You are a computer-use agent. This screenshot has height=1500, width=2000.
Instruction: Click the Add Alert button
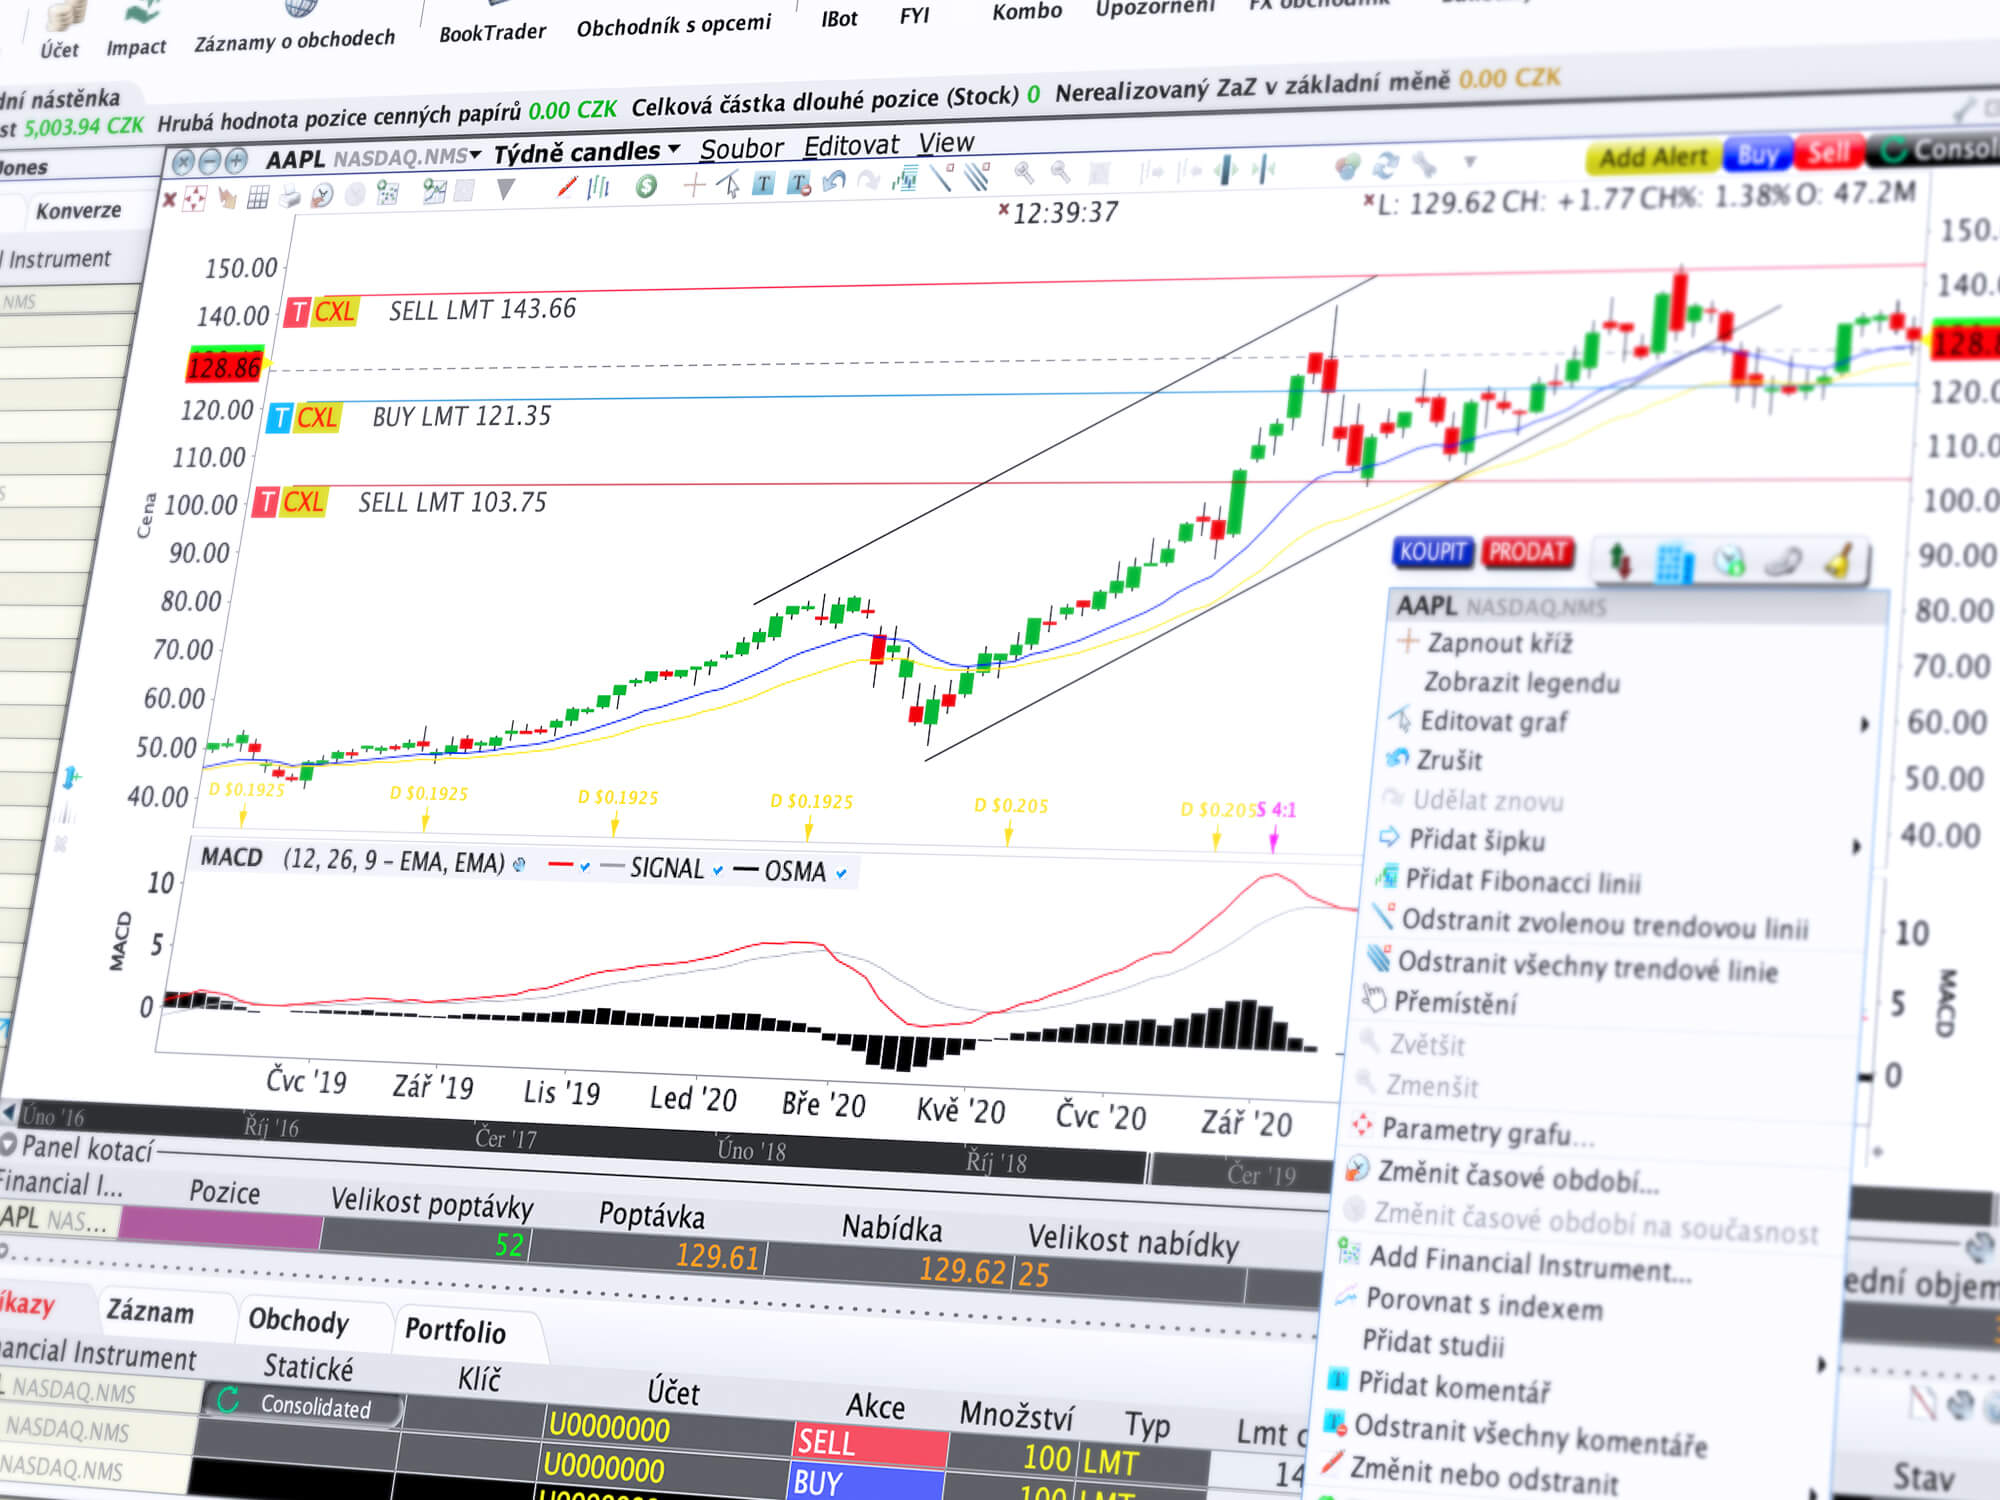tap(1652, 157)
